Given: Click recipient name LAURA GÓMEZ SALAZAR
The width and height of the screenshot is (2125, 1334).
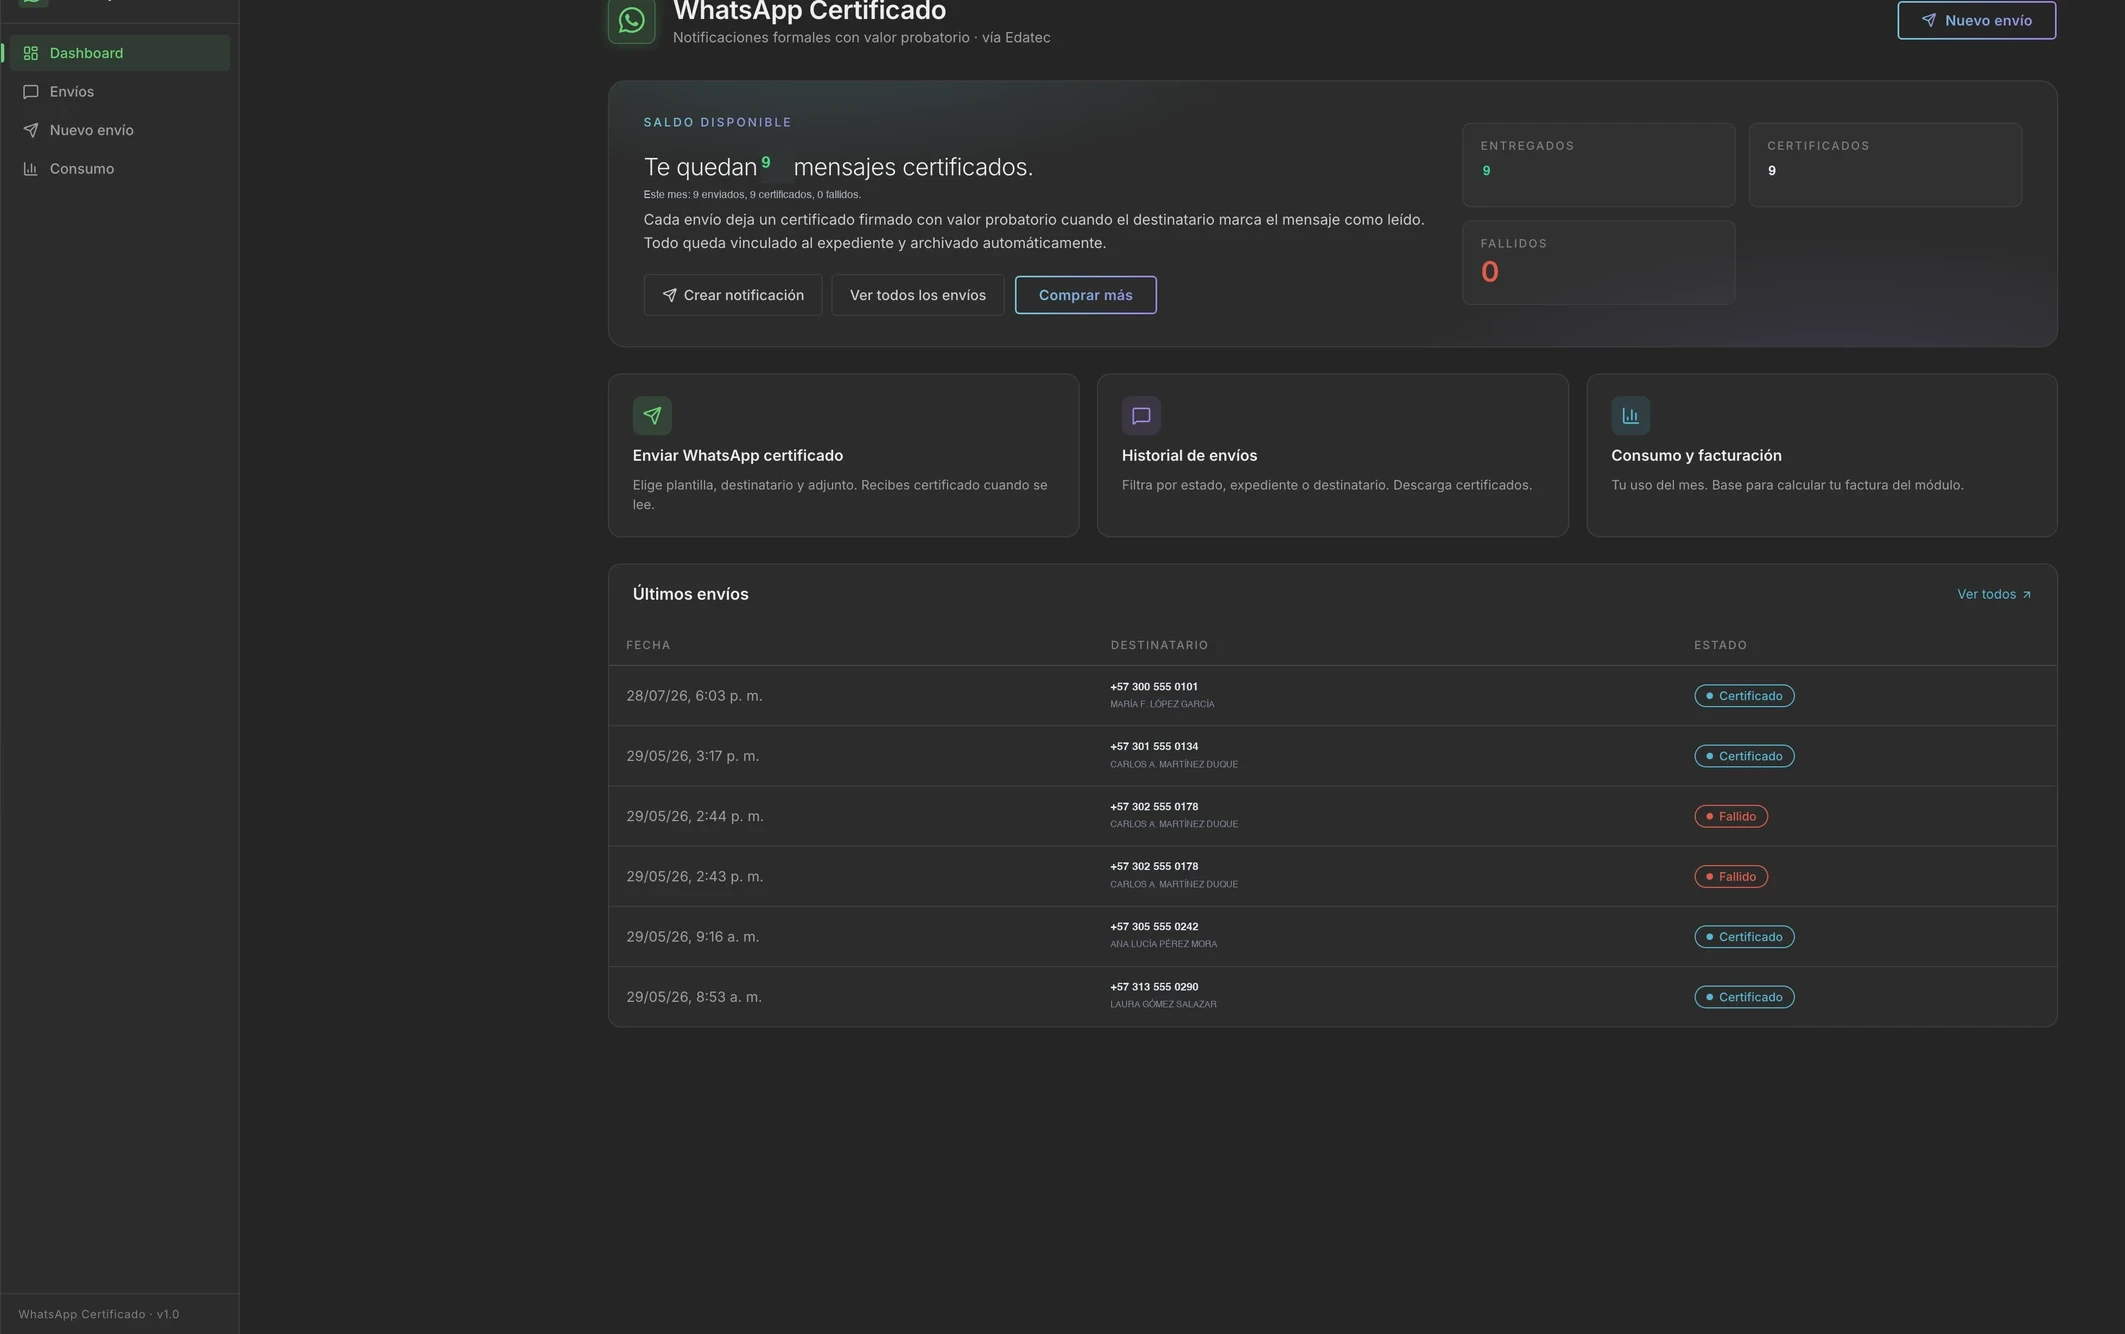Looking at the screenshot, I should coord(1163,1005).
